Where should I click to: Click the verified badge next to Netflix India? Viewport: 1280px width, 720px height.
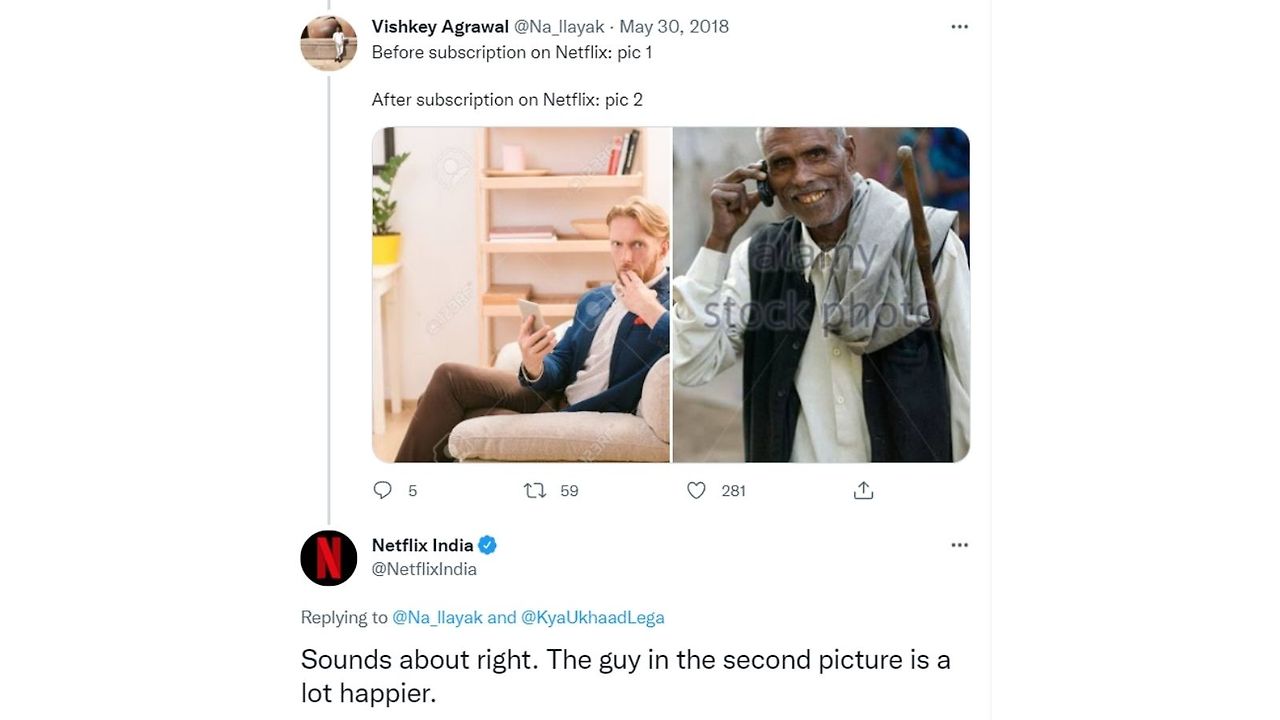pos(487,545)
